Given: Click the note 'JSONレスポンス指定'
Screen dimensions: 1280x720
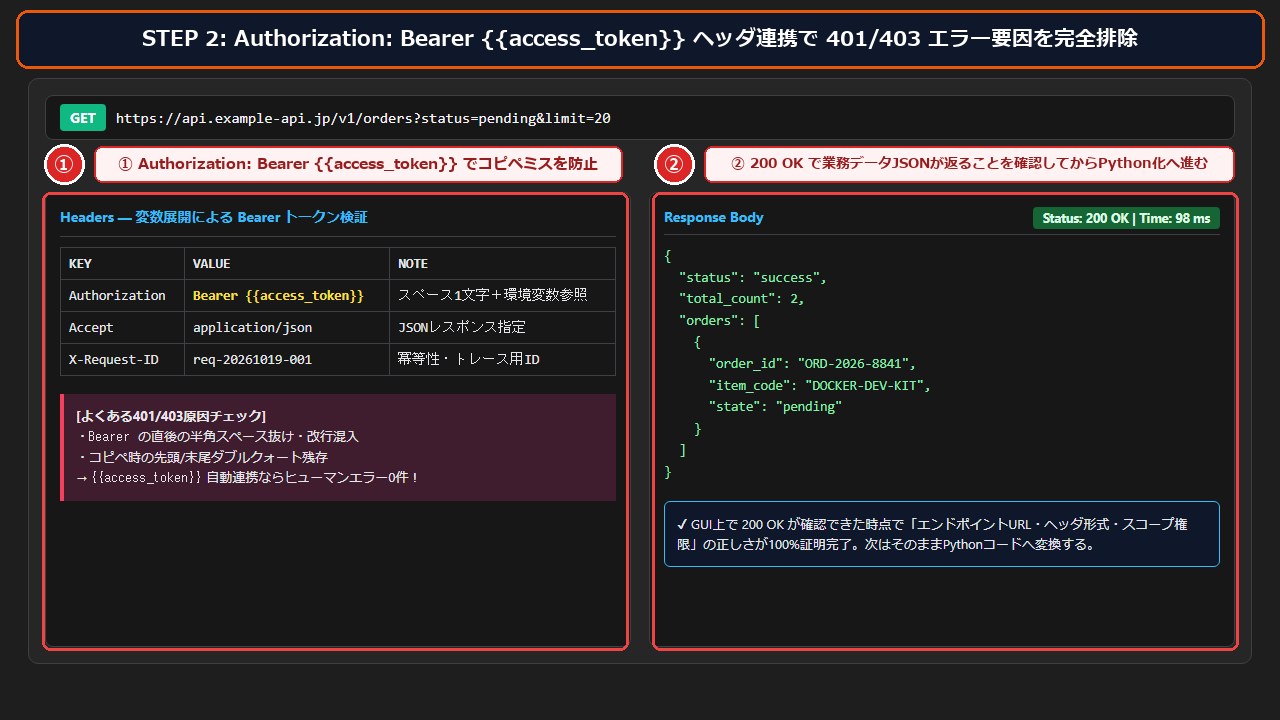Looking at the screenshot, I should coord(462,328).
